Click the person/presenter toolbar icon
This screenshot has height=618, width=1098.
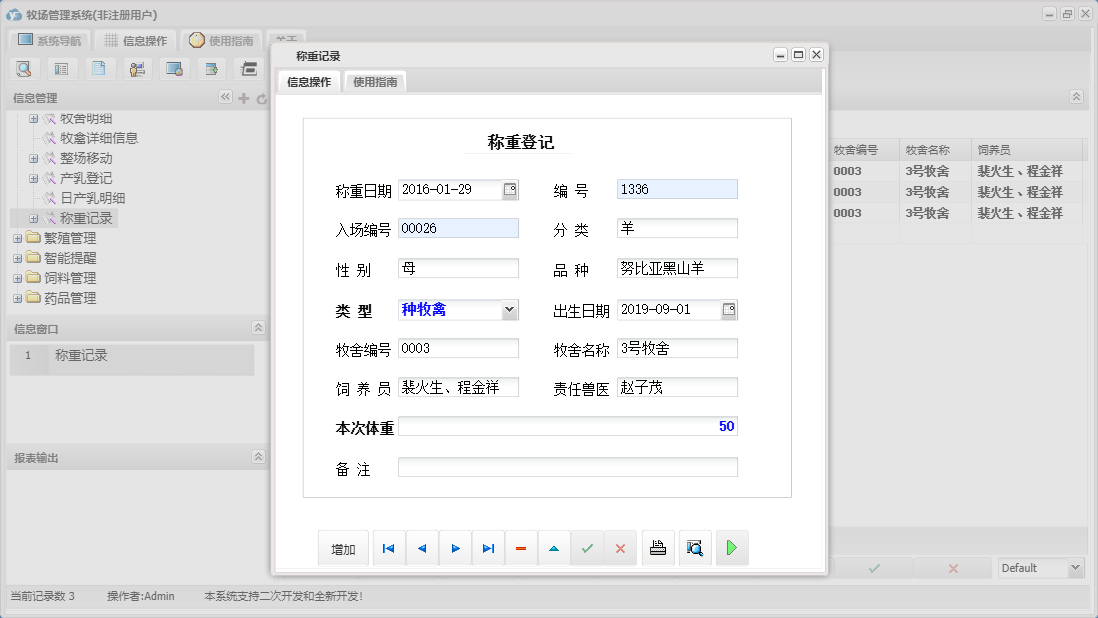coord(137,68)
